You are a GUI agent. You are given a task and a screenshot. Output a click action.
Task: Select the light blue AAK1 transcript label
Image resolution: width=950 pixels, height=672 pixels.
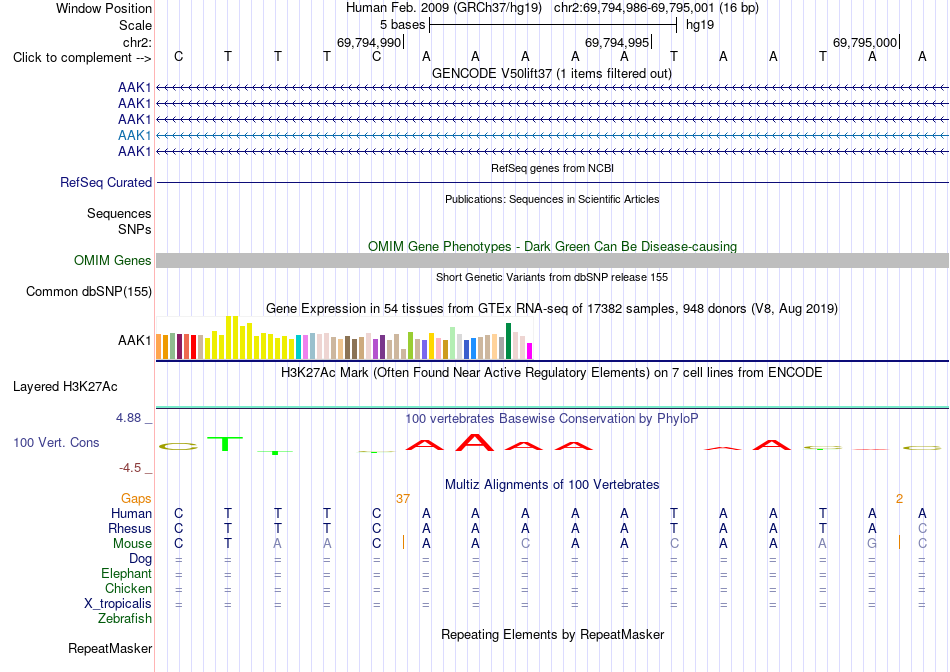pos(135,135)
